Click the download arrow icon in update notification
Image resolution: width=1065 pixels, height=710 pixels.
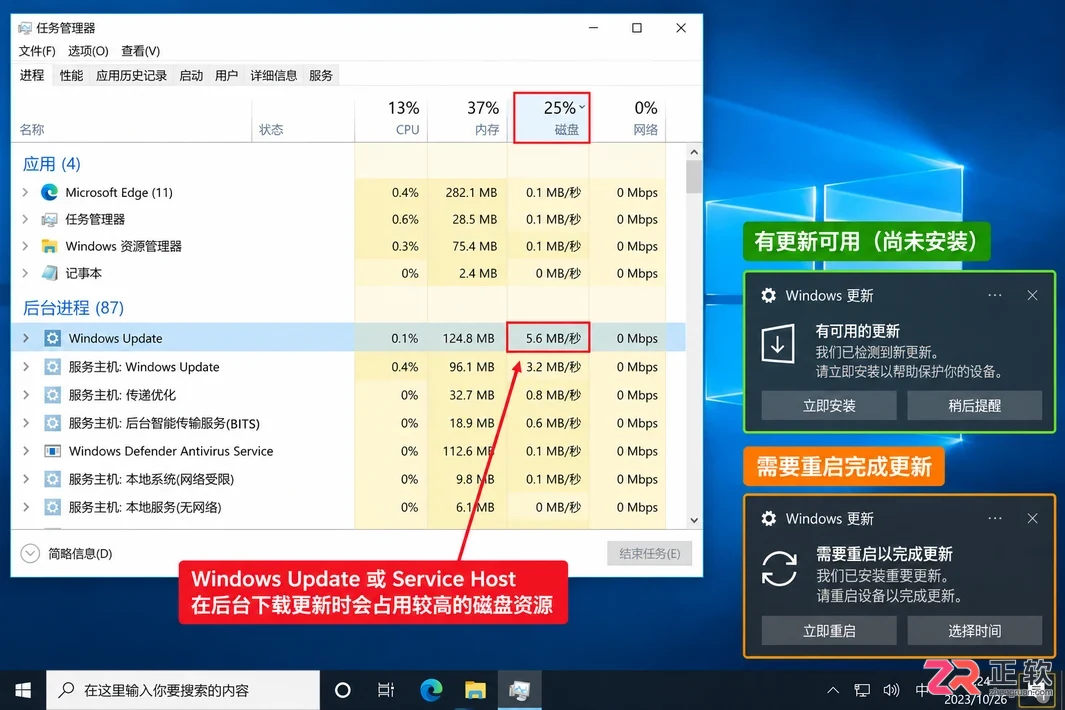[x=778, y=344]
